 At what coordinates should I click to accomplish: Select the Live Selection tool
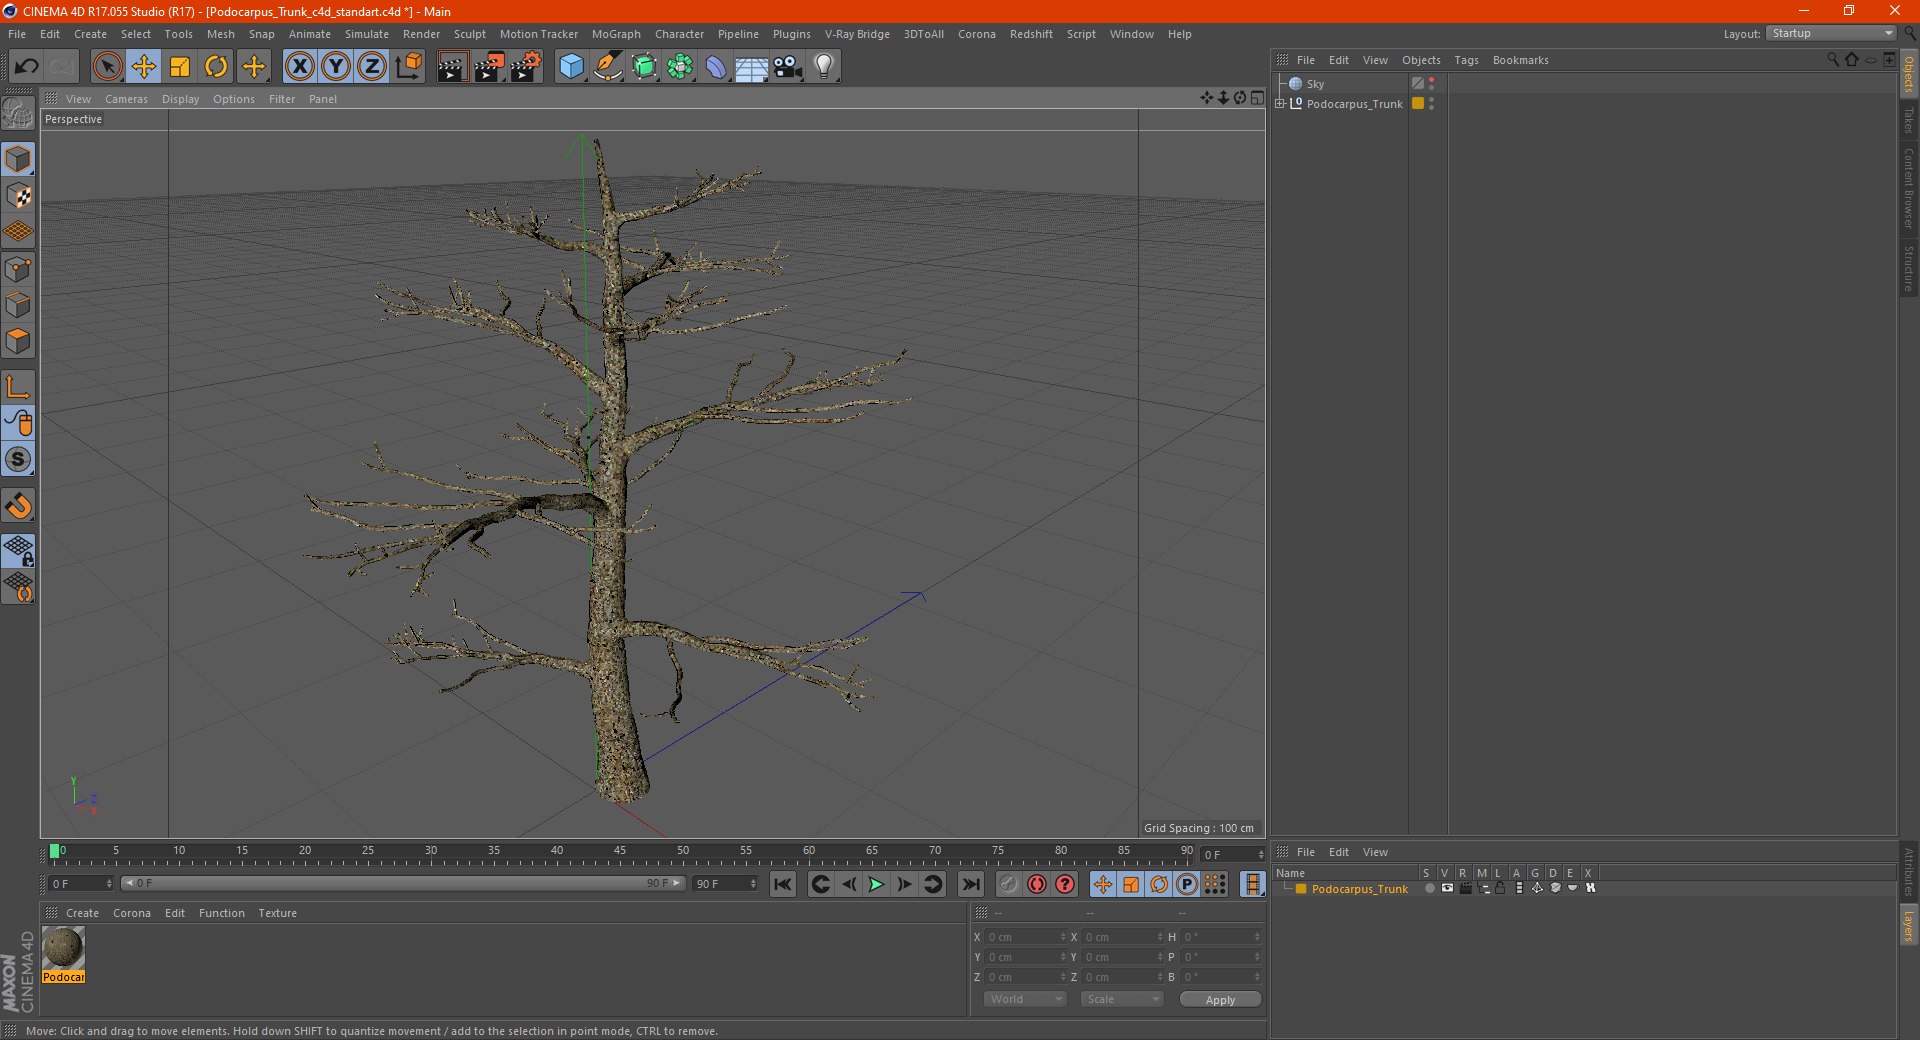(107, 67)
